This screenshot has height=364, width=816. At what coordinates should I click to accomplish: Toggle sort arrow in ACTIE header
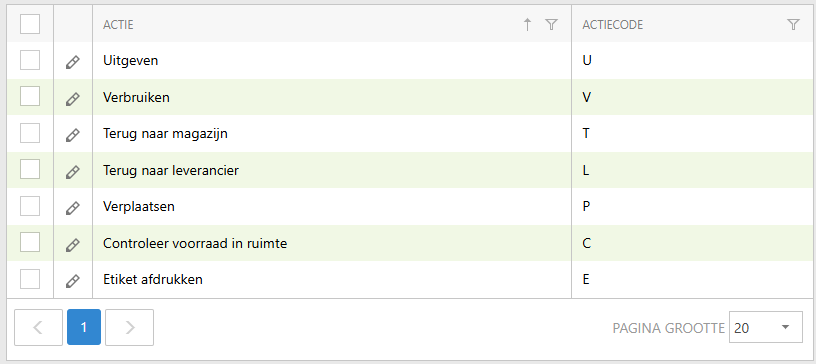tap(527, 24)
